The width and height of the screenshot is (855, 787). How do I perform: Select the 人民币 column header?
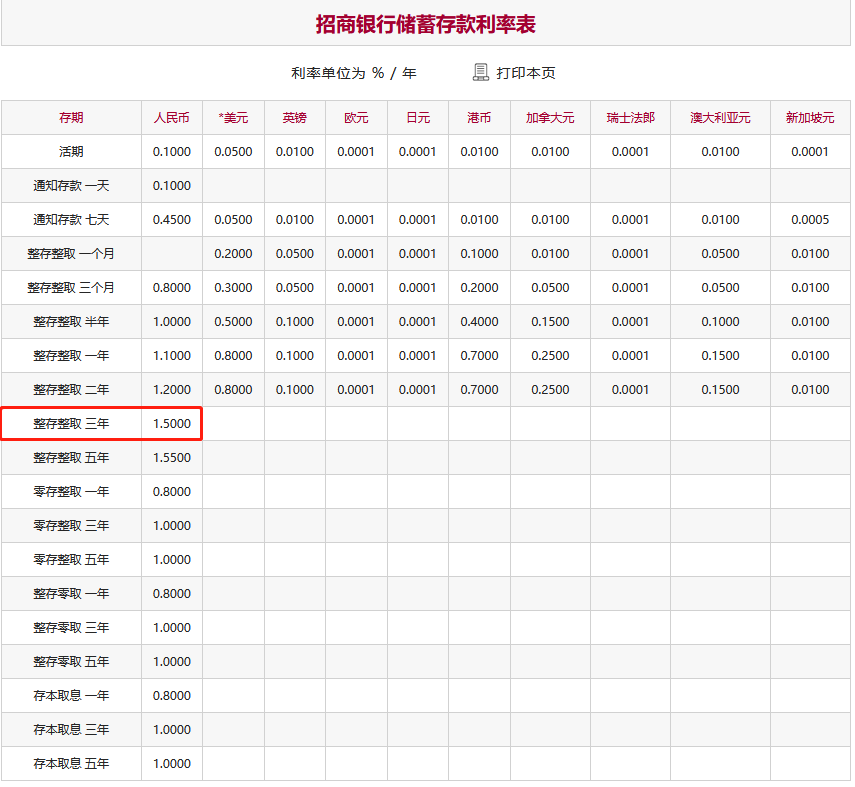[171, 118]
